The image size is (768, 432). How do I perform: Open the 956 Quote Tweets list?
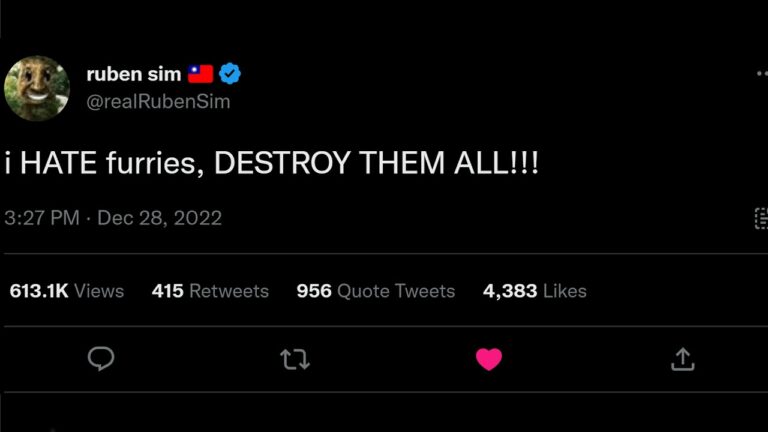click(375, 291)
